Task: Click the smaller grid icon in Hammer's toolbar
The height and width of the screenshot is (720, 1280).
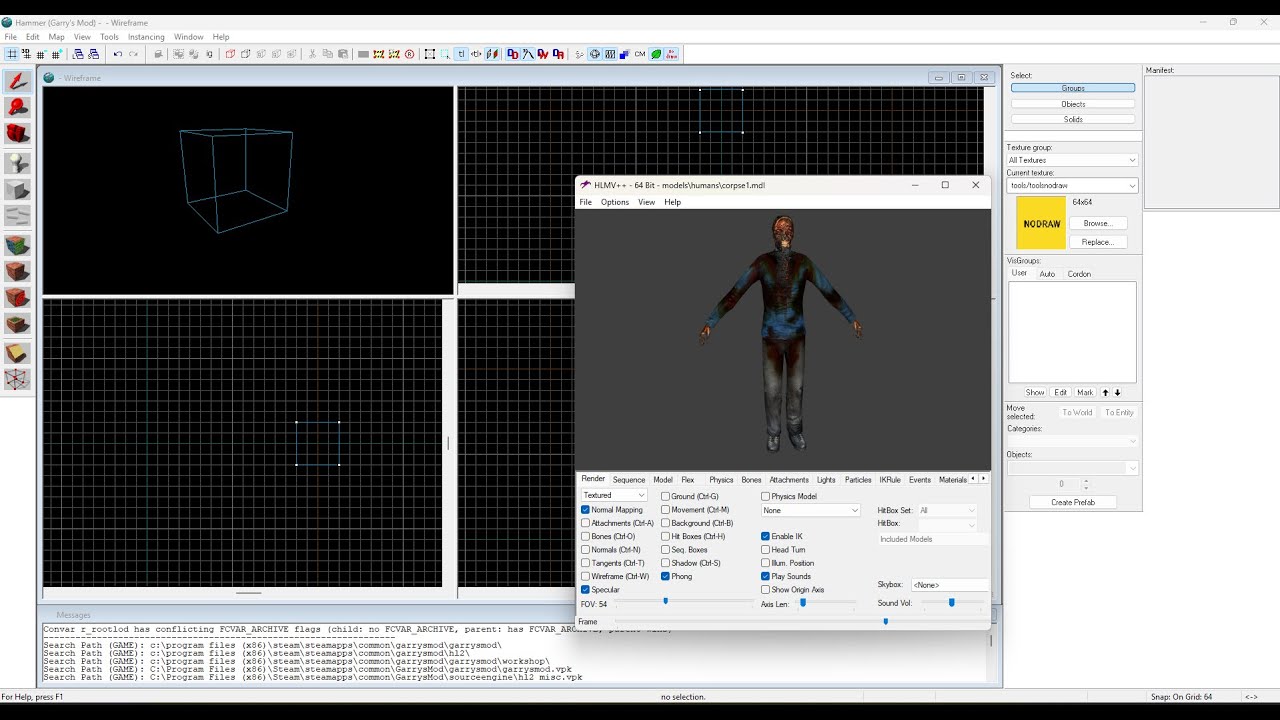Action: coord(42,54)
